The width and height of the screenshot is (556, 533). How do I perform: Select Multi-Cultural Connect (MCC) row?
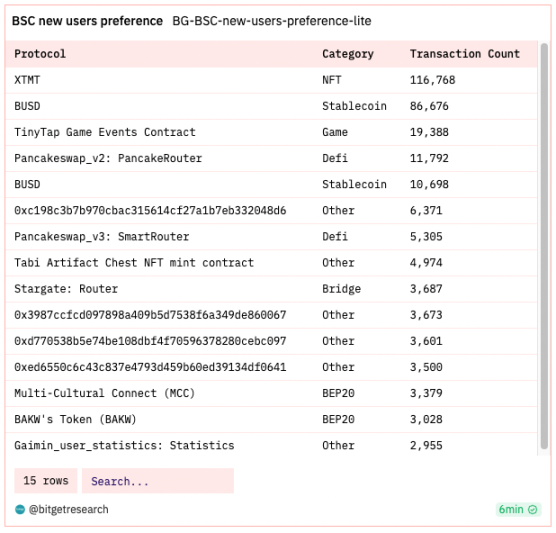pyautogui.click(x=271, y=393)
